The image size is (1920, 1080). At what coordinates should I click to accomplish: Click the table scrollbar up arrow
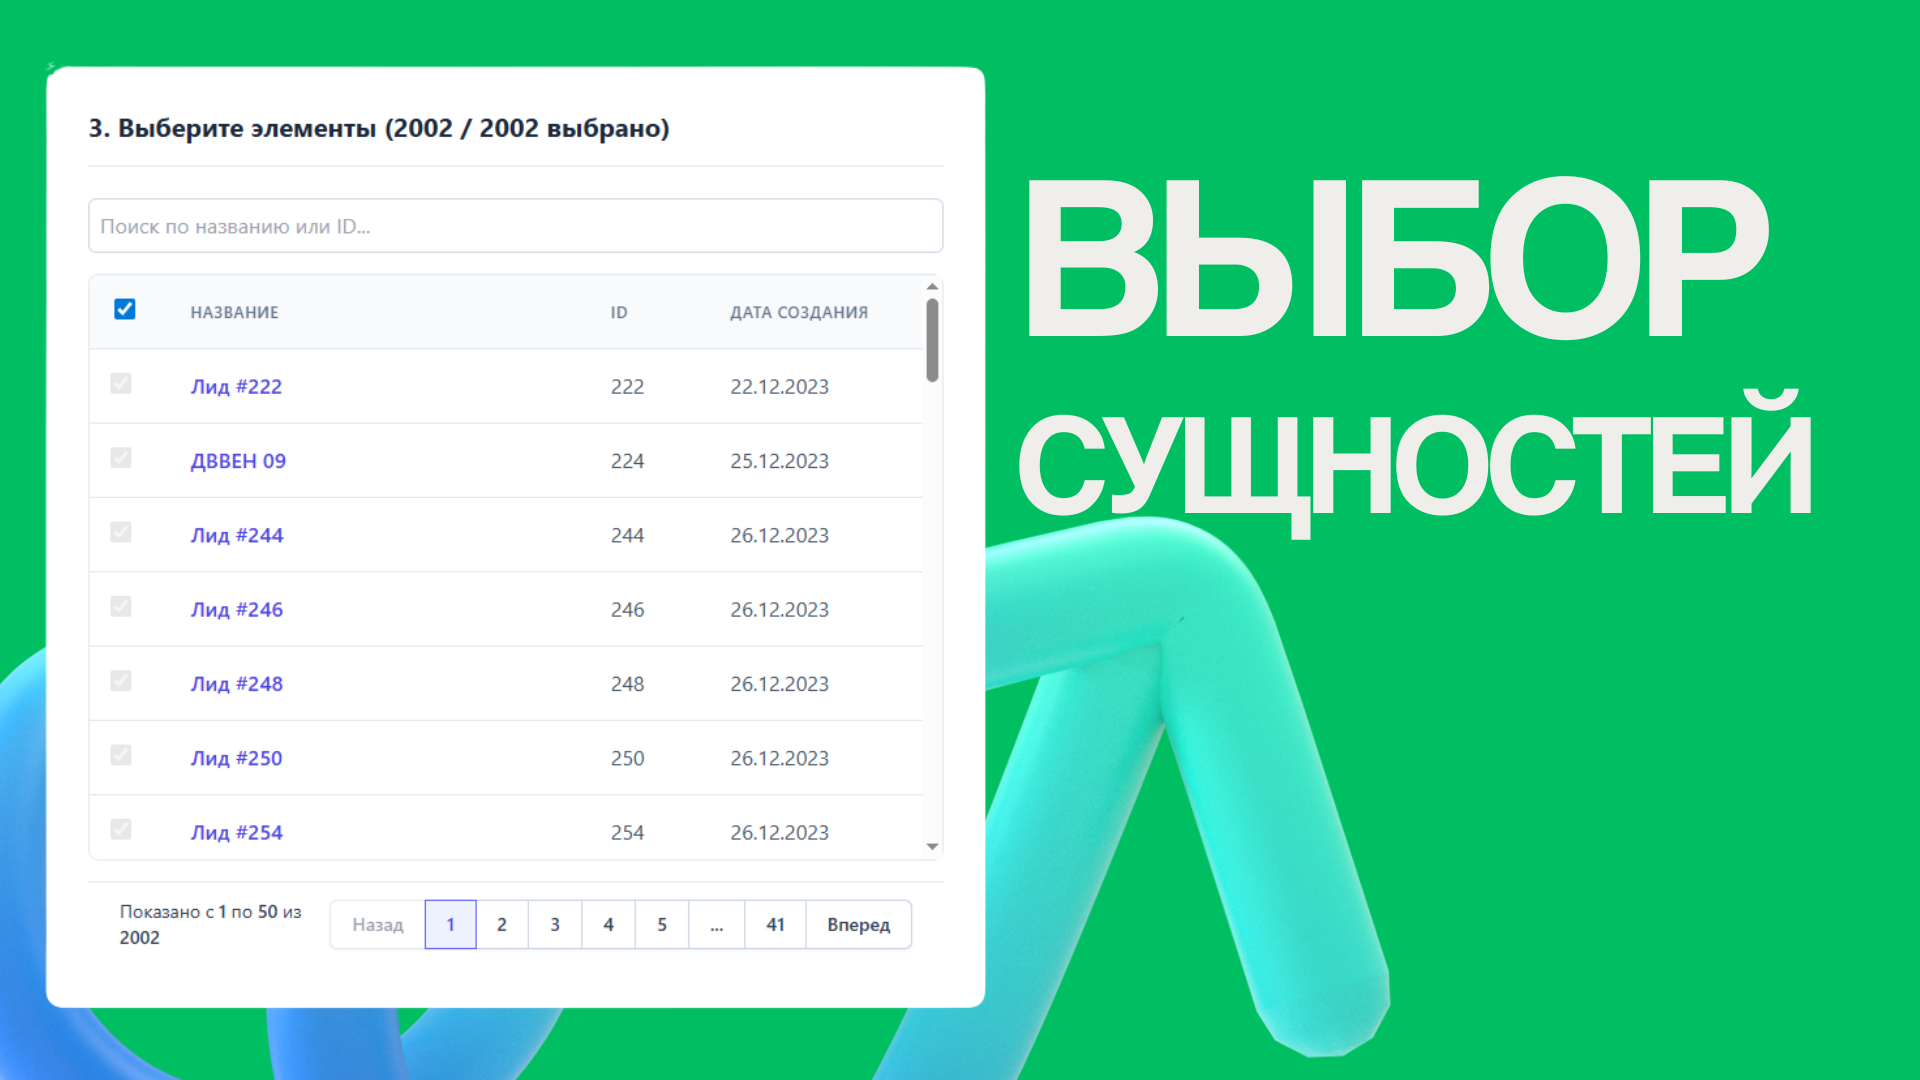click(x=932, y=287)
